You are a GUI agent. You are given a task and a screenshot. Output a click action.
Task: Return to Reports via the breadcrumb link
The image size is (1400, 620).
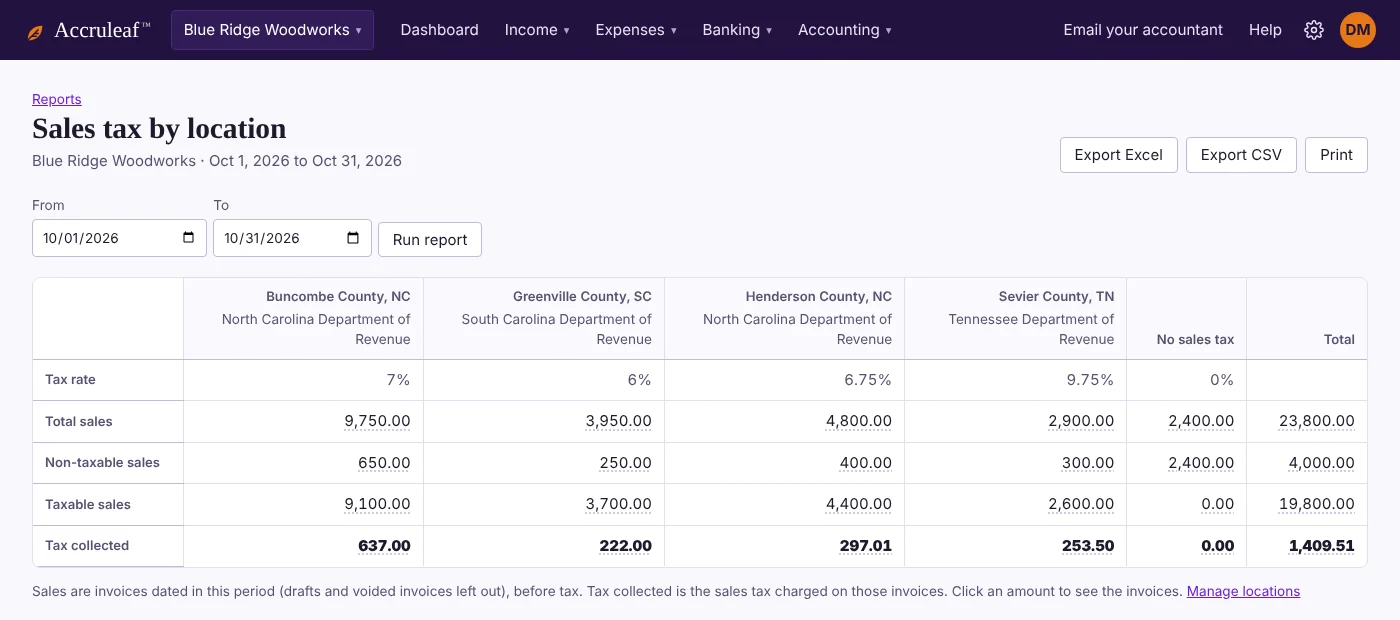[57, 99]
